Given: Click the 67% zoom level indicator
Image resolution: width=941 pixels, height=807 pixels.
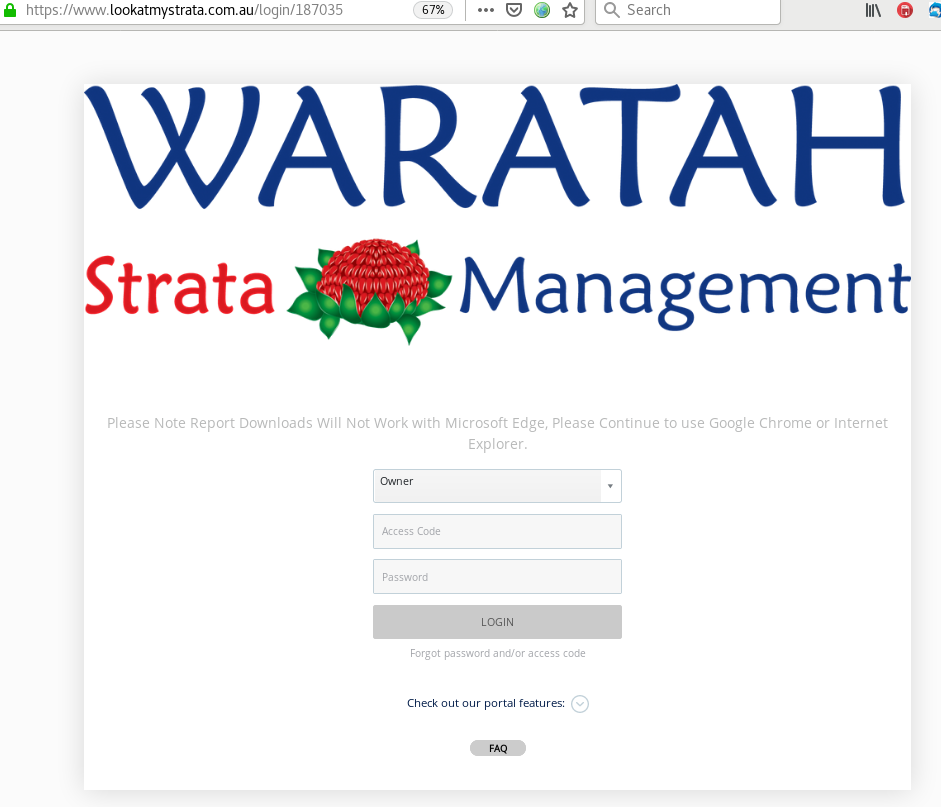Looking at the screenshot, I should click(x=433, y=10).
